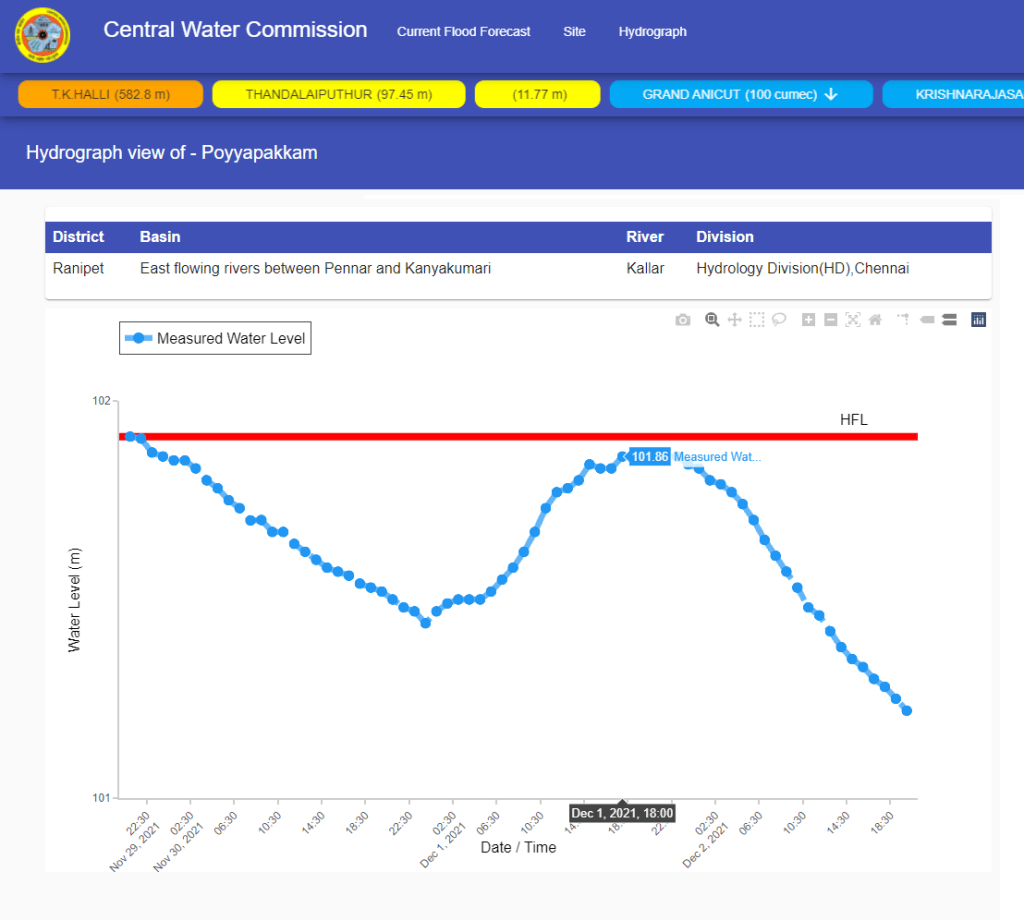Click the Autoscale chart icon
1024x920 pixels.
click(x=853, y=320)
